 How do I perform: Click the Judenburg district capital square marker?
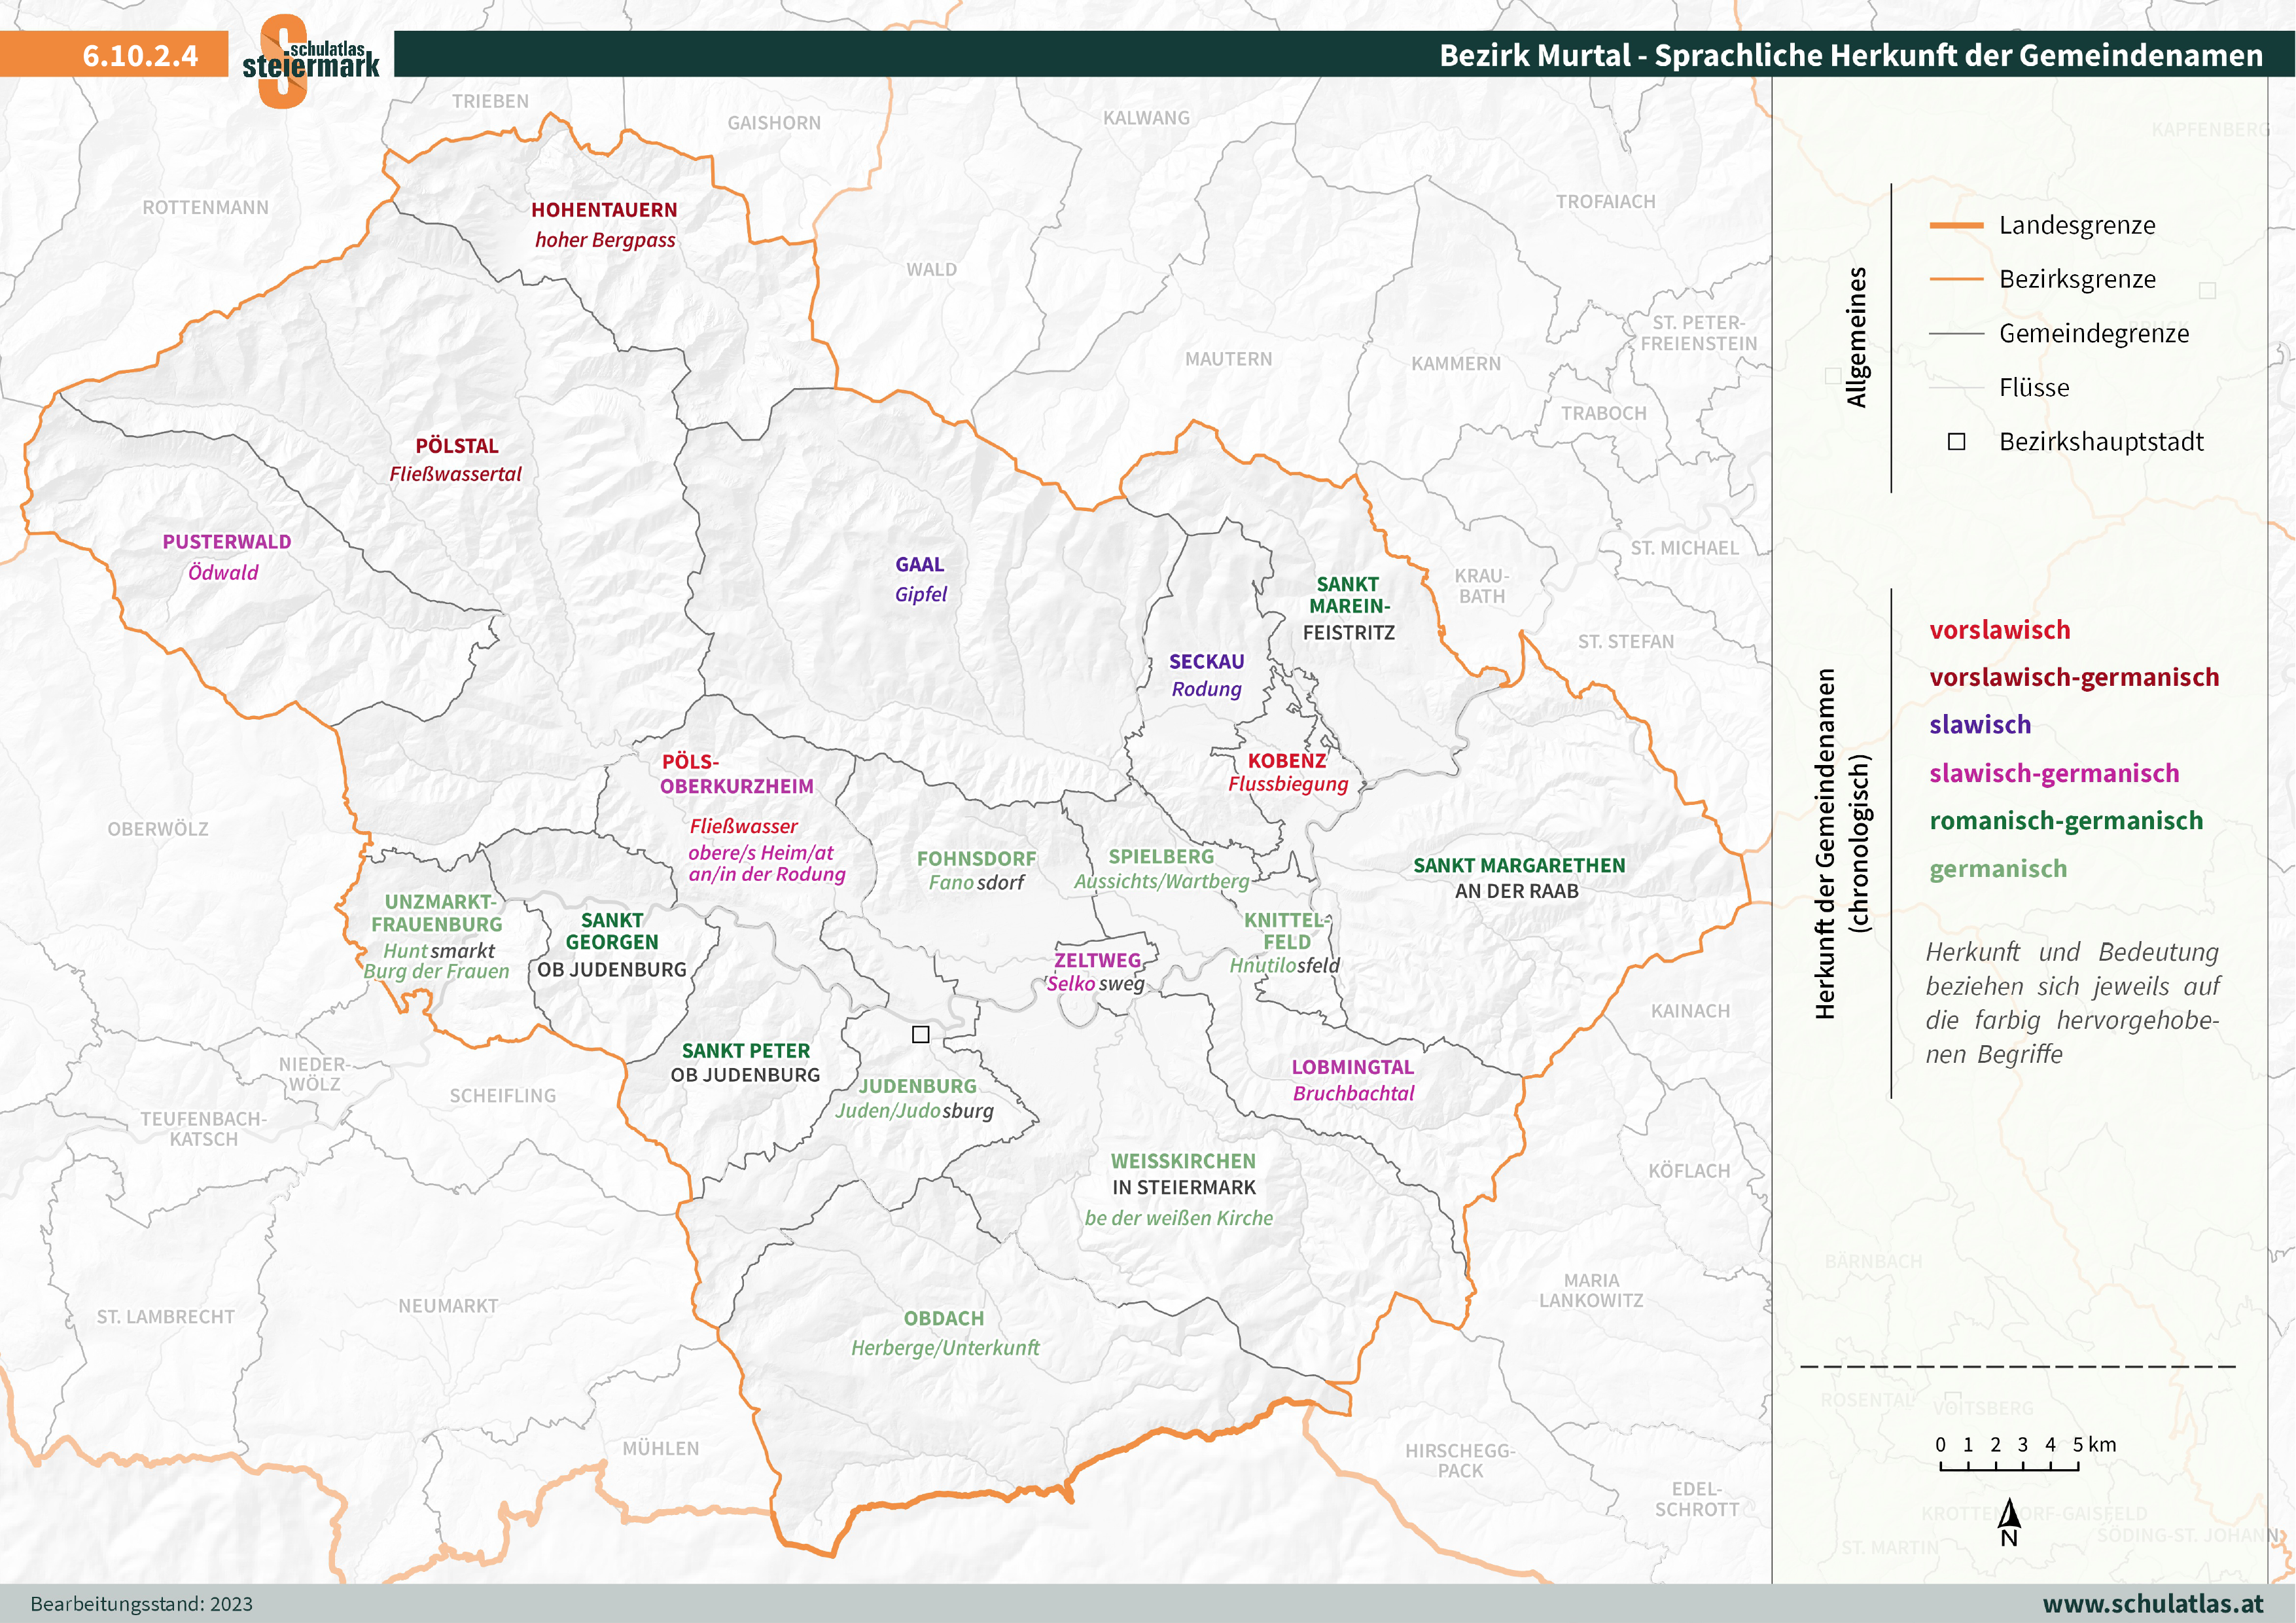920,1034
